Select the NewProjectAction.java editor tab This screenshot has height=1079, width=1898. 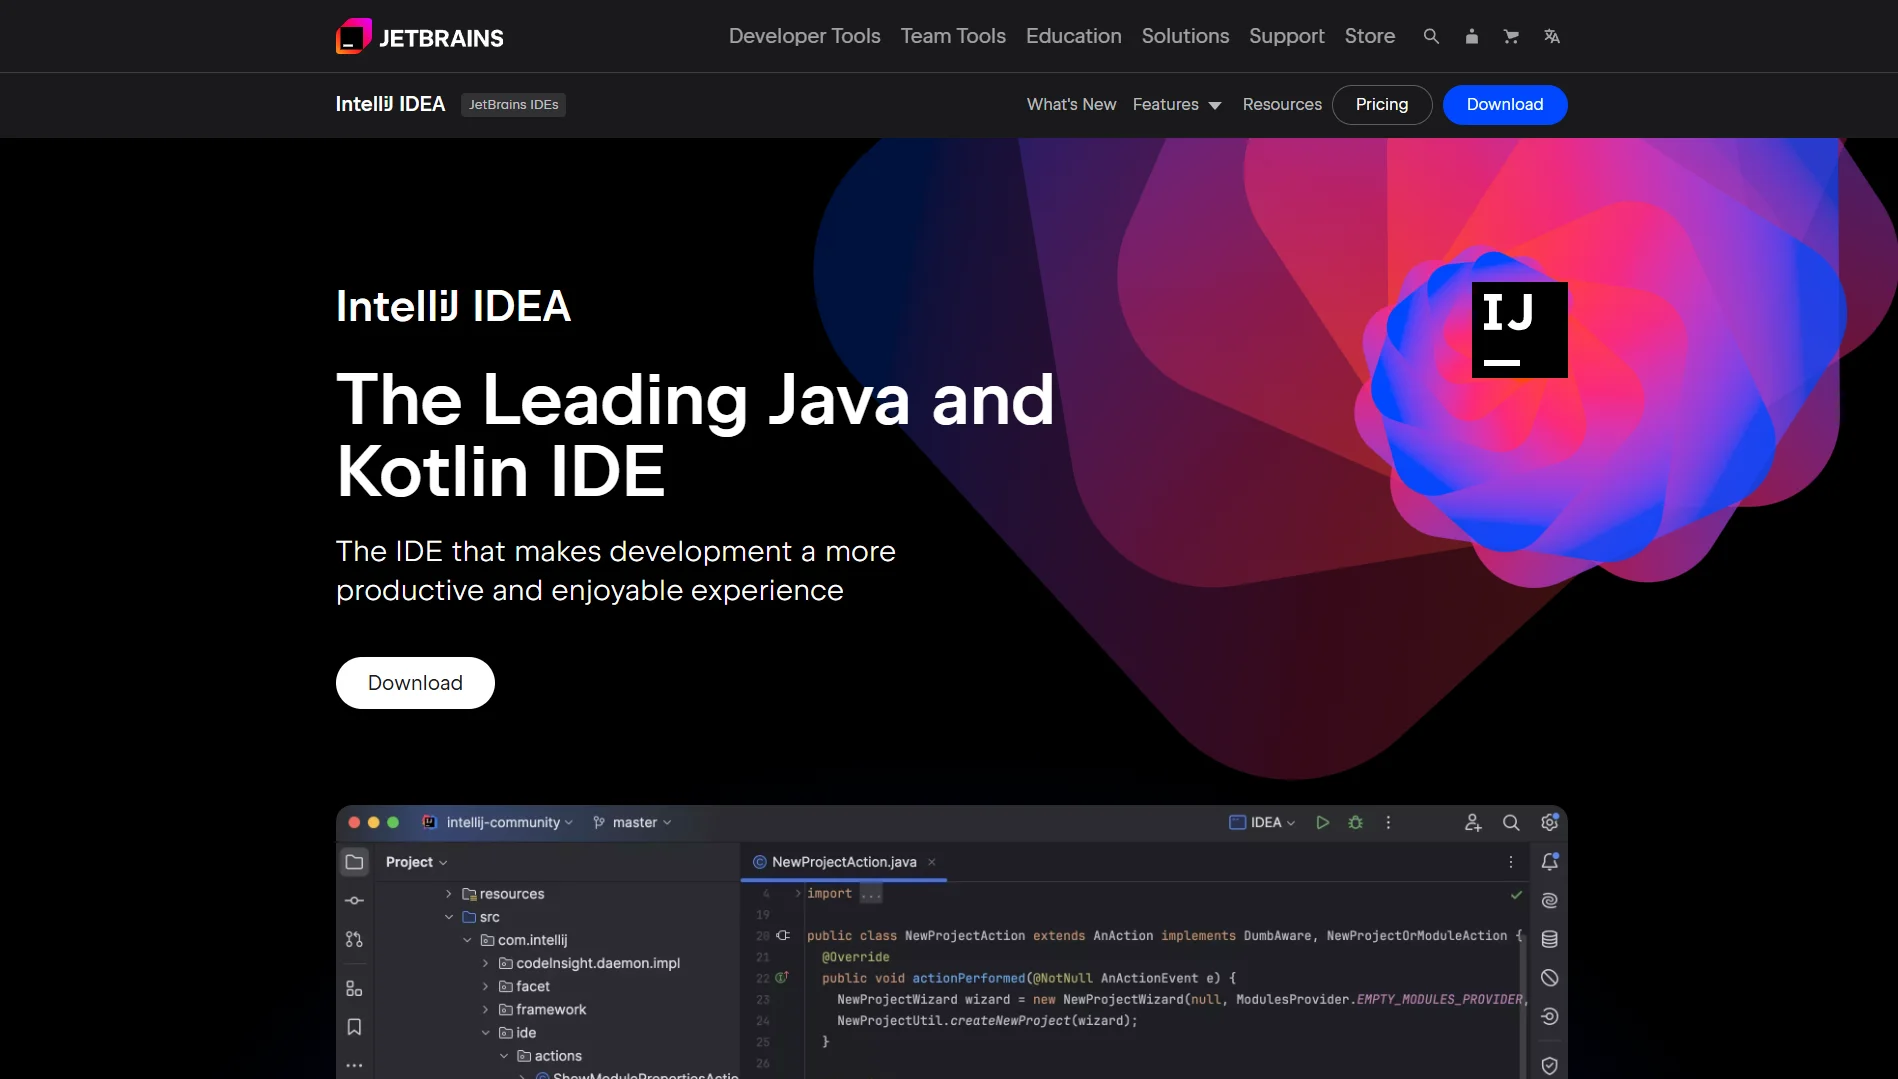[843, 861]
